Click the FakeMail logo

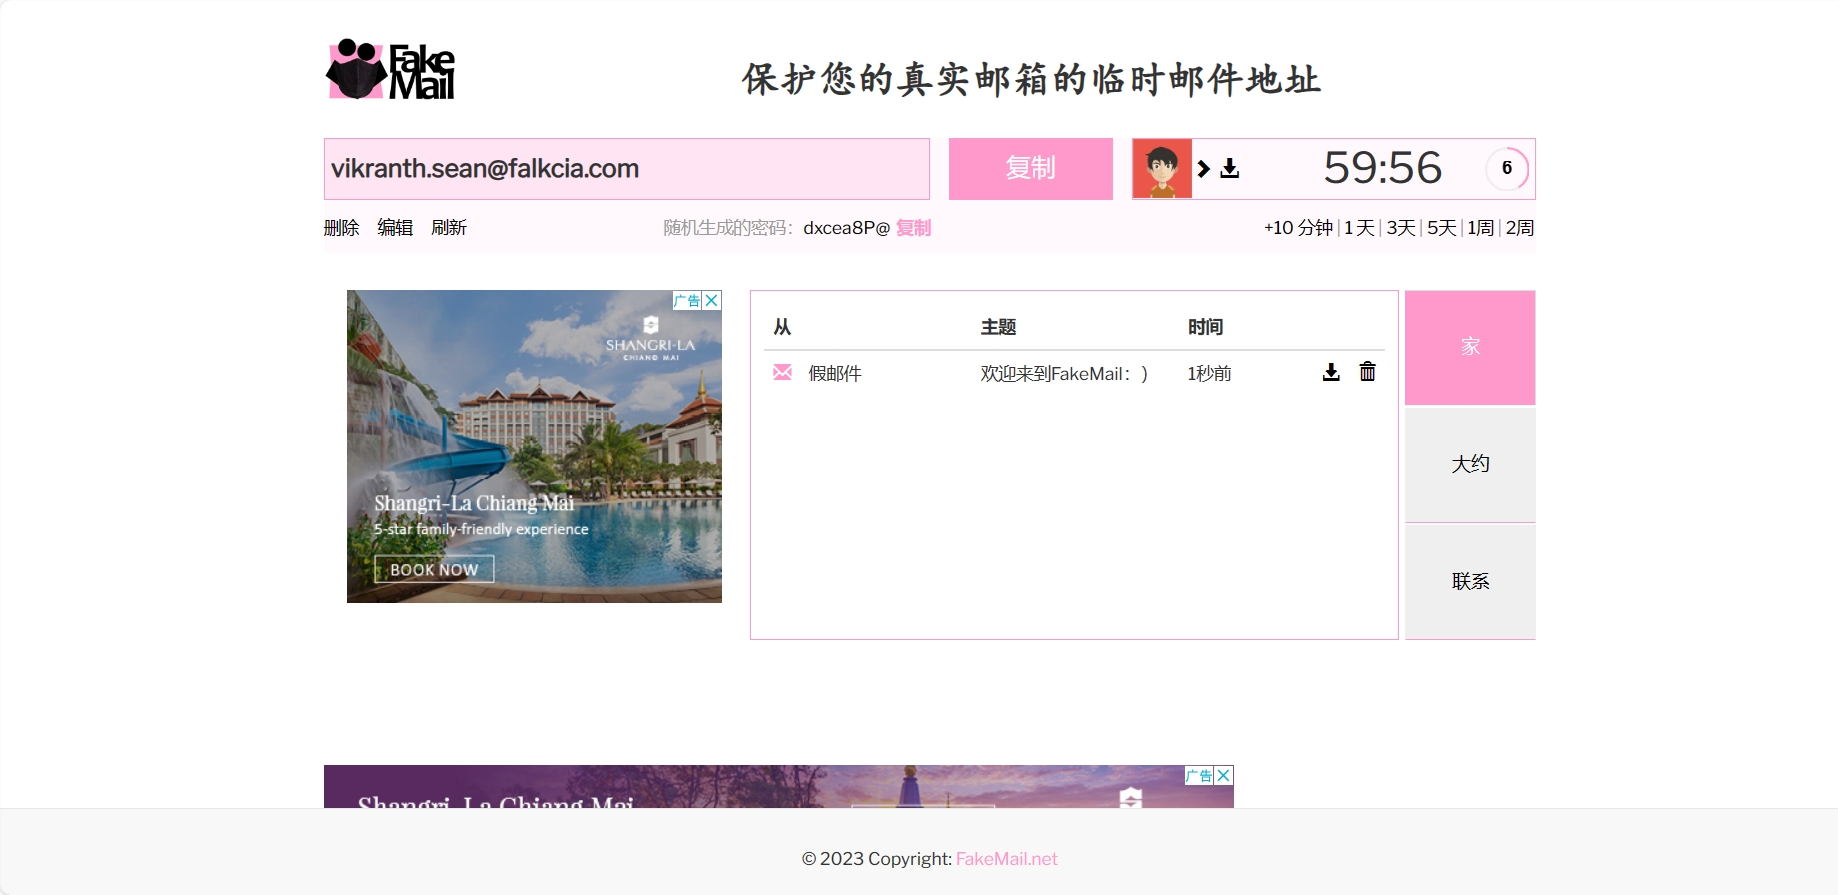click(x=391, y=69)
